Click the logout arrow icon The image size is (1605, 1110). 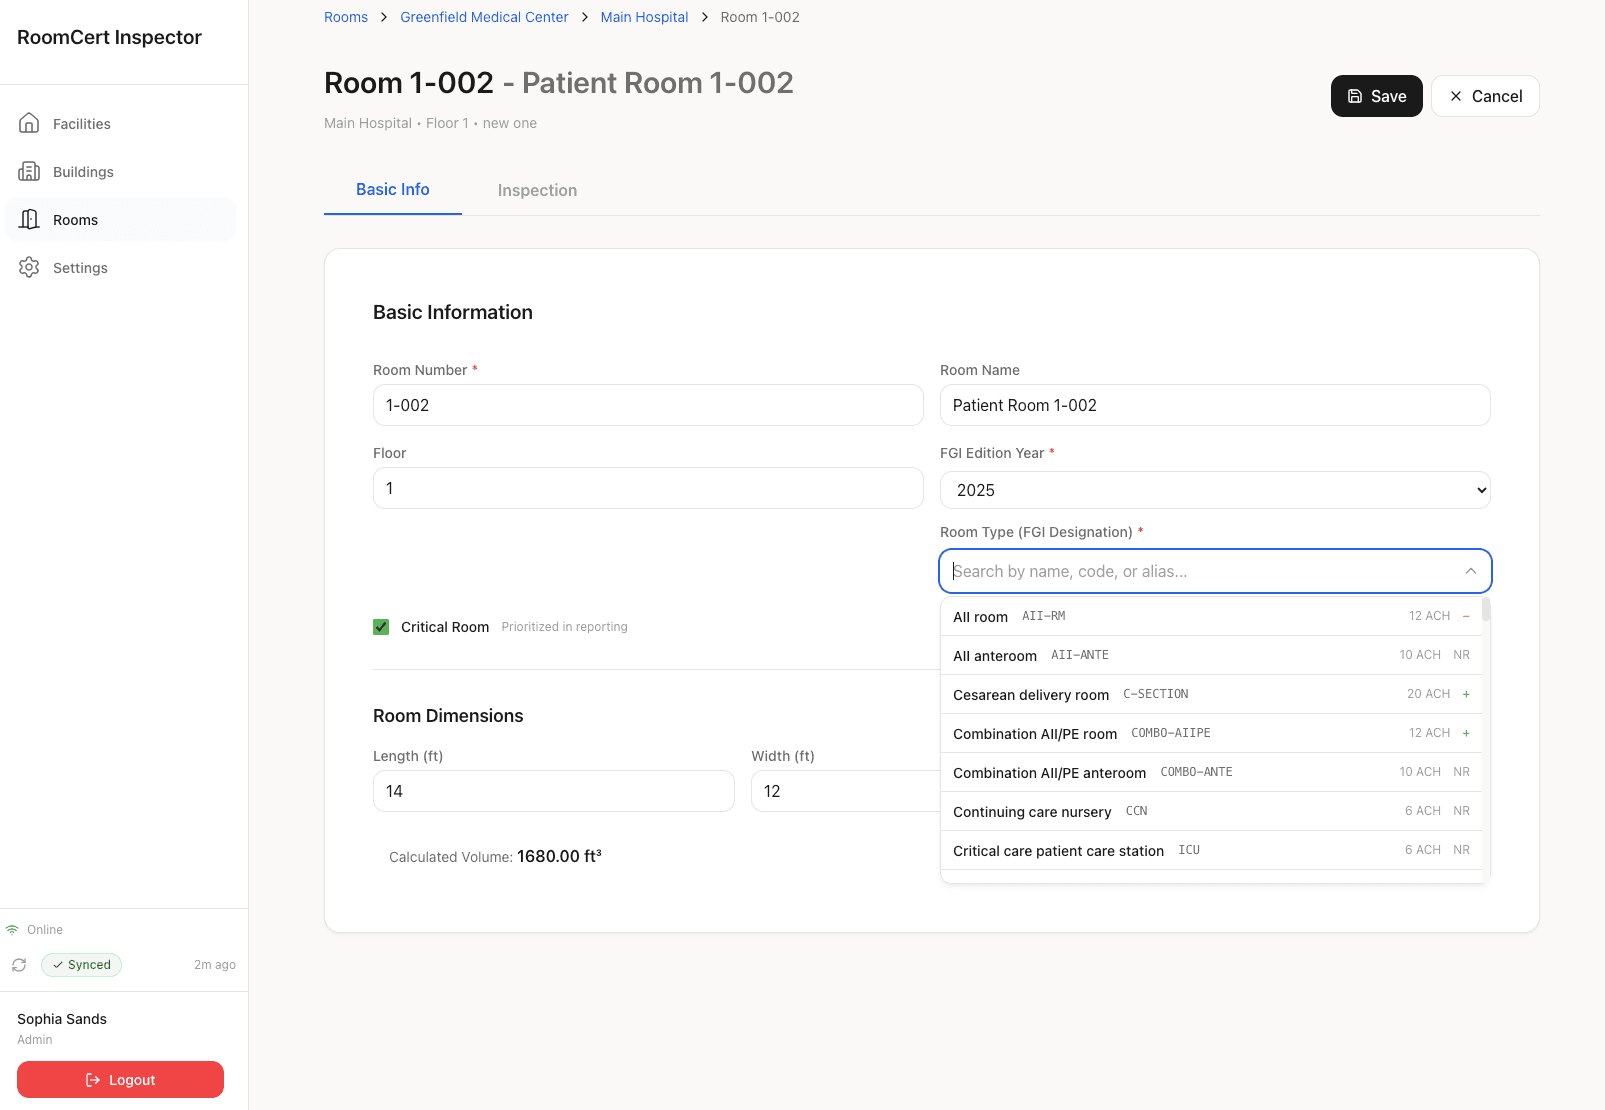pos(93,1080)
